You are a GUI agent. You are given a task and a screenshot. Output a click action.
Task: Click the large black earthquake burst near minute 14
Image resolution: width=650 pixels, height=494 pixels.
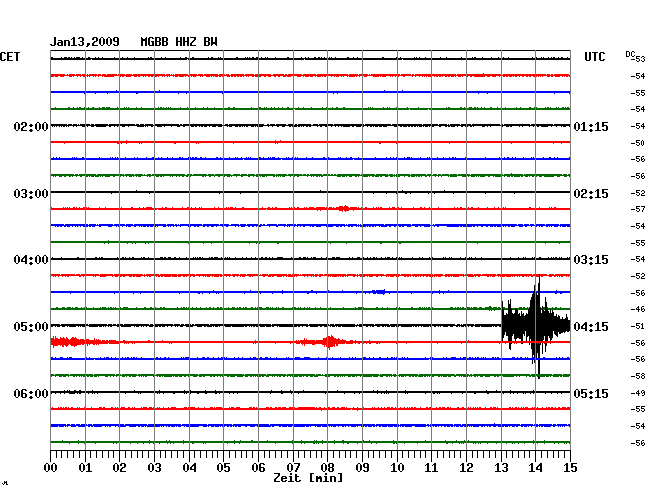point(536,326)
